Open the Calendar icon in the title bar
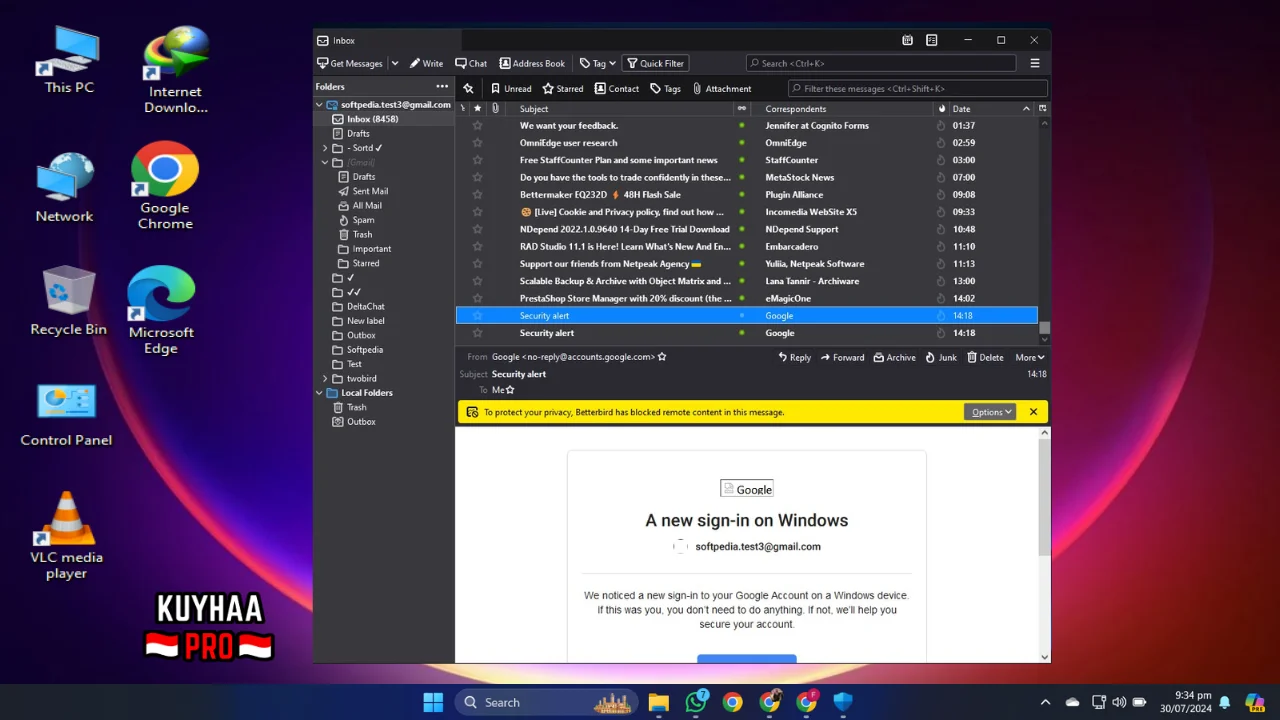The image size is (1280, 720). click(907, 40)
